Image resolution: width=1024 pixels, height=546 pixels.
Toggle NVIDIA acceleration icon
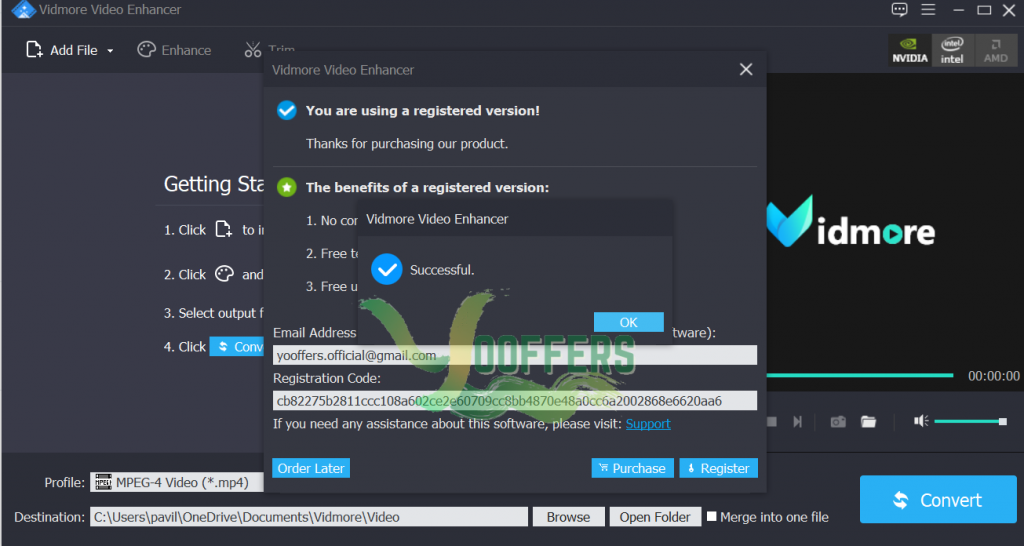[x=910, y=50]
